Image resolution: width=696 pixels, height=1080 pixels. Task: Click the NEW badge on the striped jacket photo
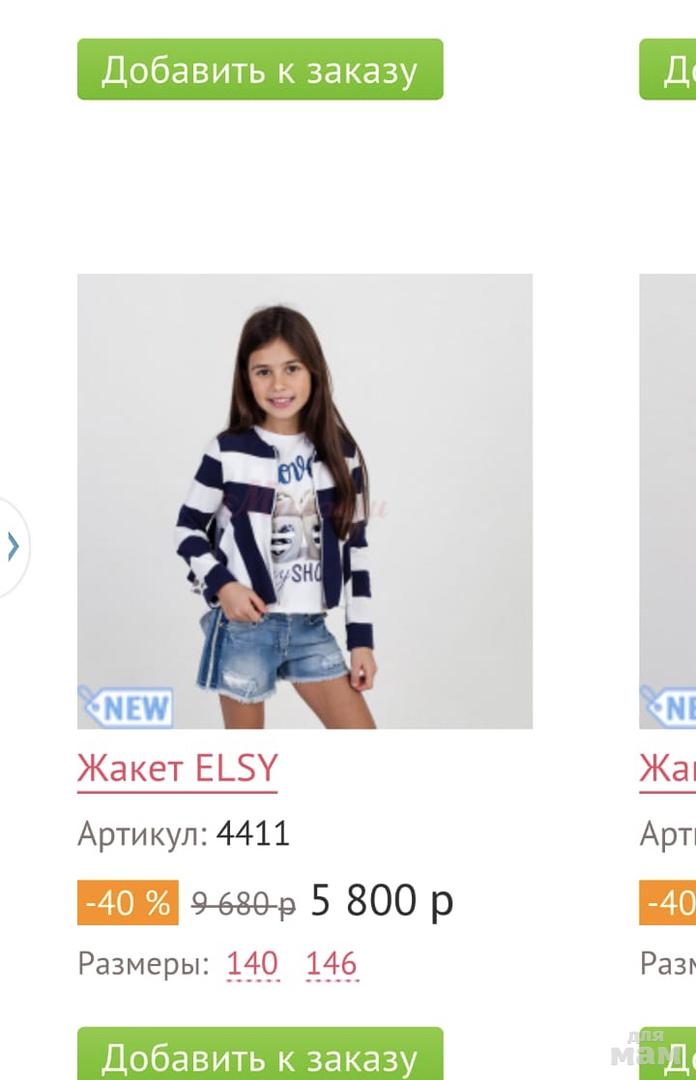click(x=125, y=707)
